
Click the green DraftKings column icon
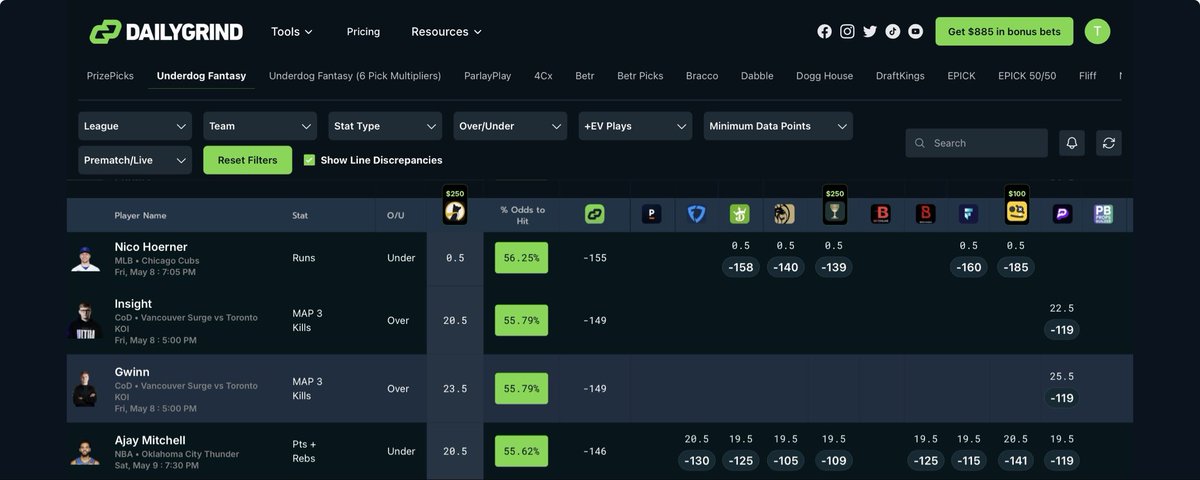740,214
